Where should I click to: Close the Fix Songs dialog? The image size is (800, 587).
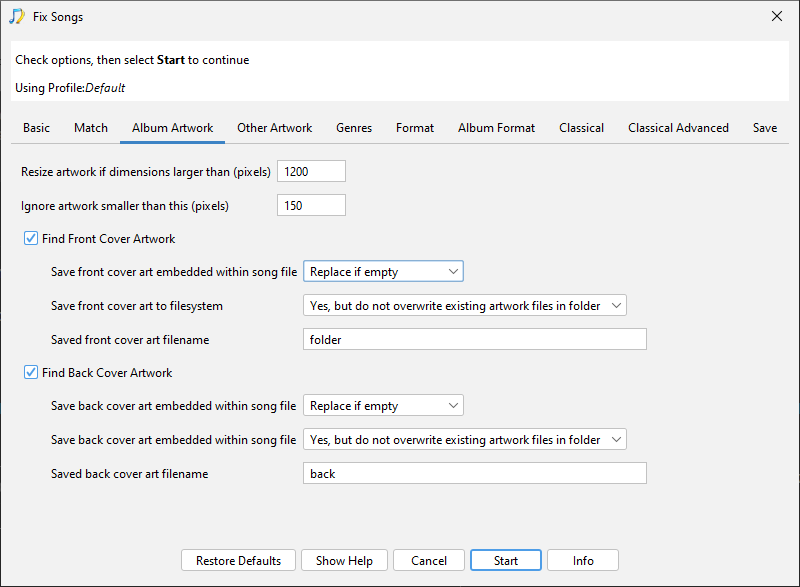777,16
